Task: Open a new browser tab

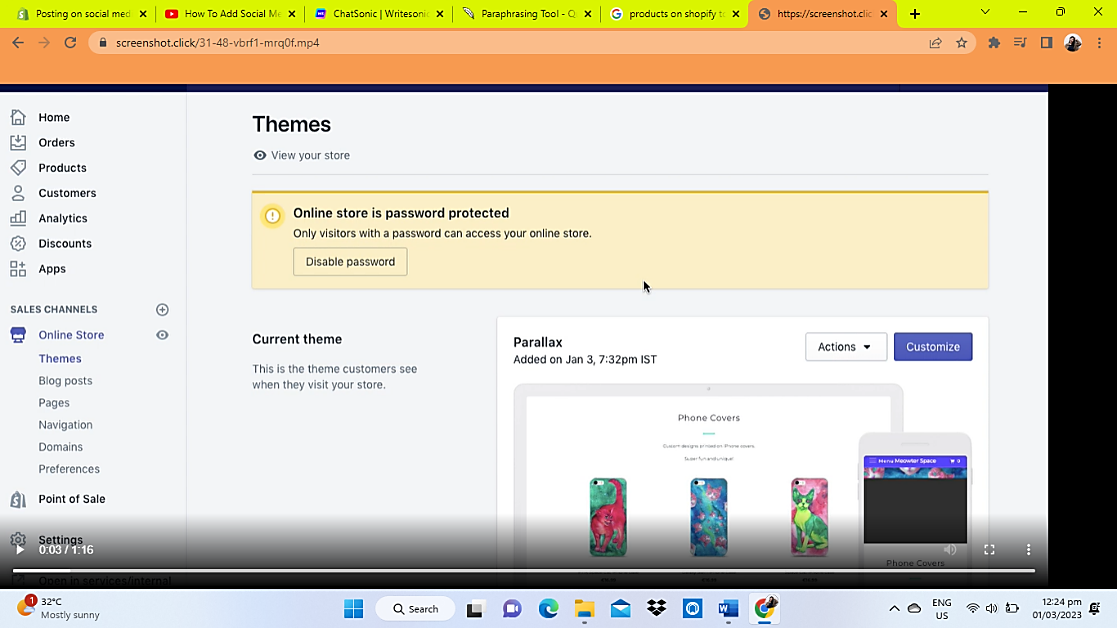Action: 915,14
